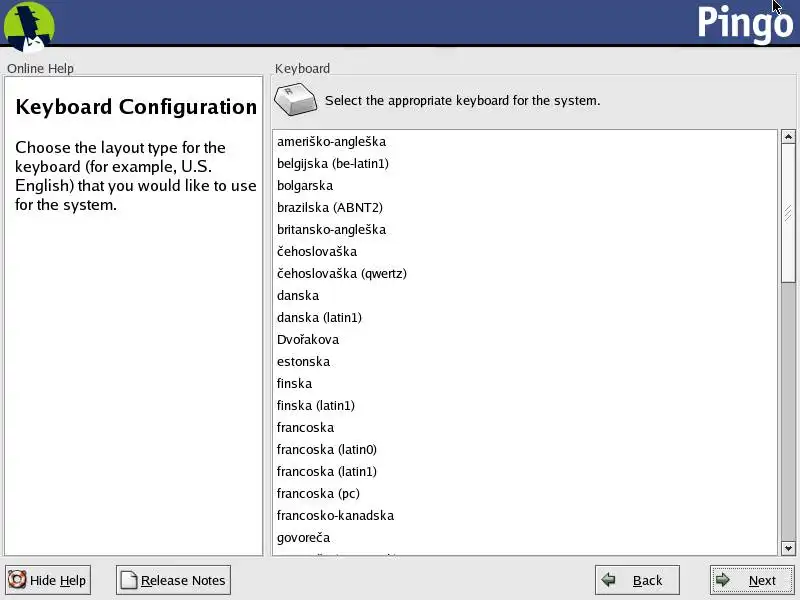Click the keyboard icon beside the instructions

295,100
